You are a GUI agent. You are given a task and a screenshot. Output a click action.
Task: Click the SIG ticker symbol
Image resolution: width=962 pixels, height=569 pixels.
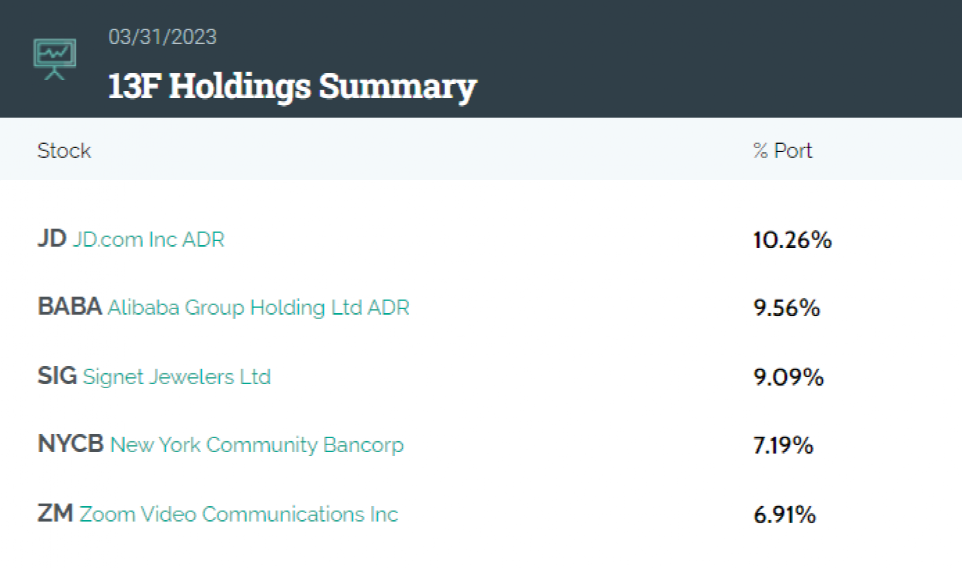pos(57,376)
